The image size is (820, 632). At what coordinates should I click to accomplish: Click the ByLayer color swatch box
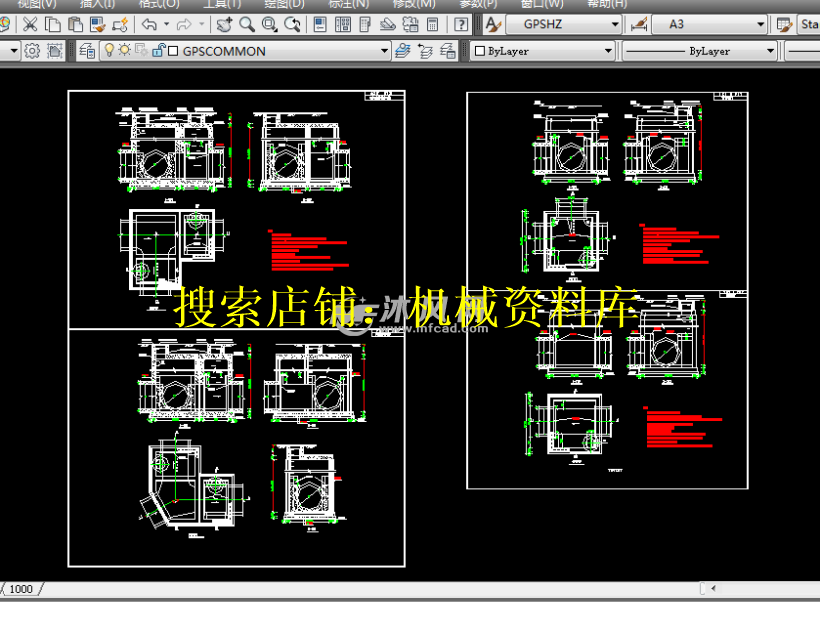(x=480, y=51)
